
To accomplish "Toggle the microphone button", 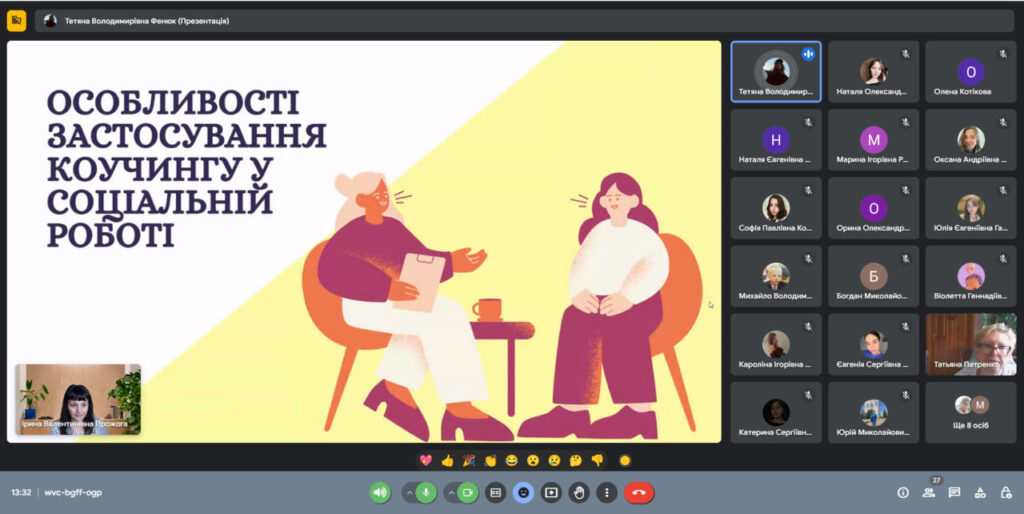I will 427,492.
